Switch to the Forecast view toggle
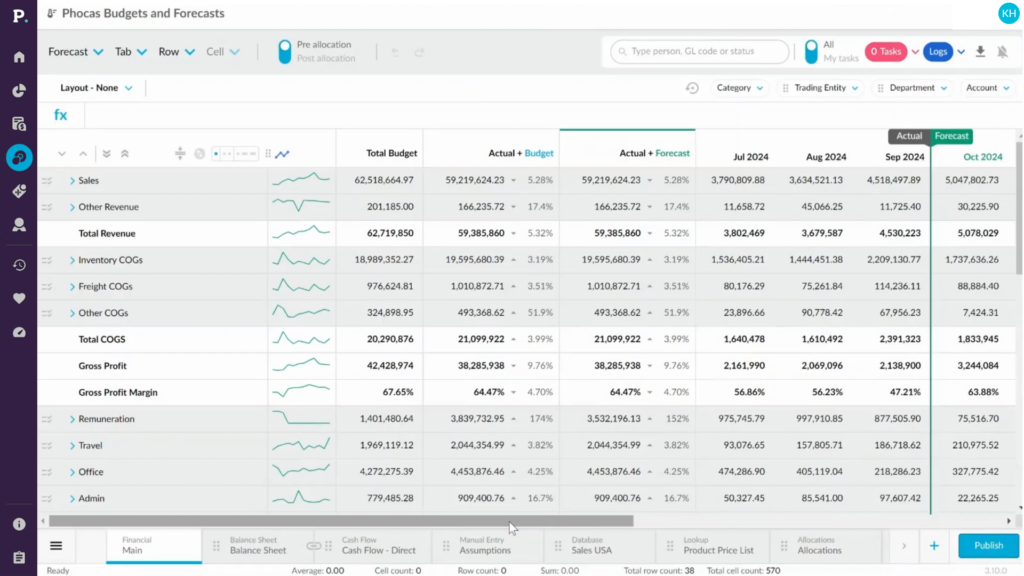 pyautogui.click(x=952, y=136)
